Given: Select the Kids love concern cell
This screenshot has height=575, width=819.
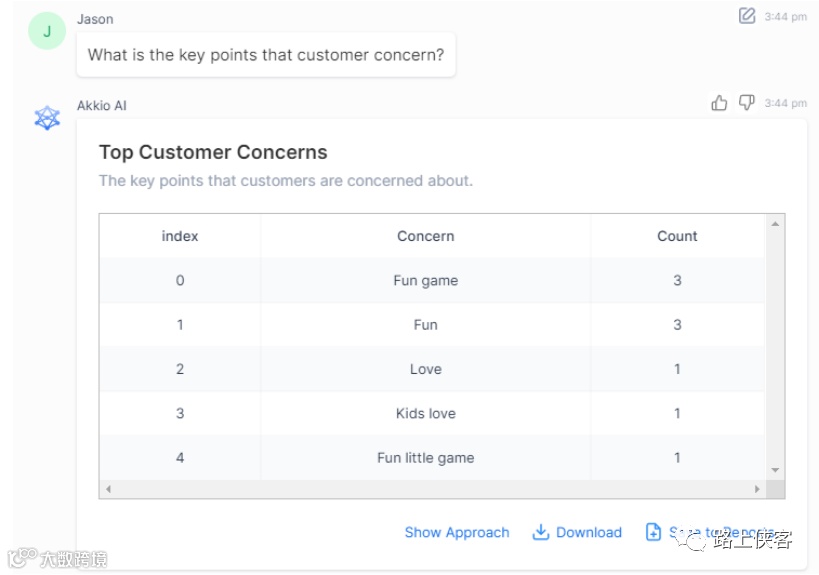Looking at the screenshot, I should (425, 413).
